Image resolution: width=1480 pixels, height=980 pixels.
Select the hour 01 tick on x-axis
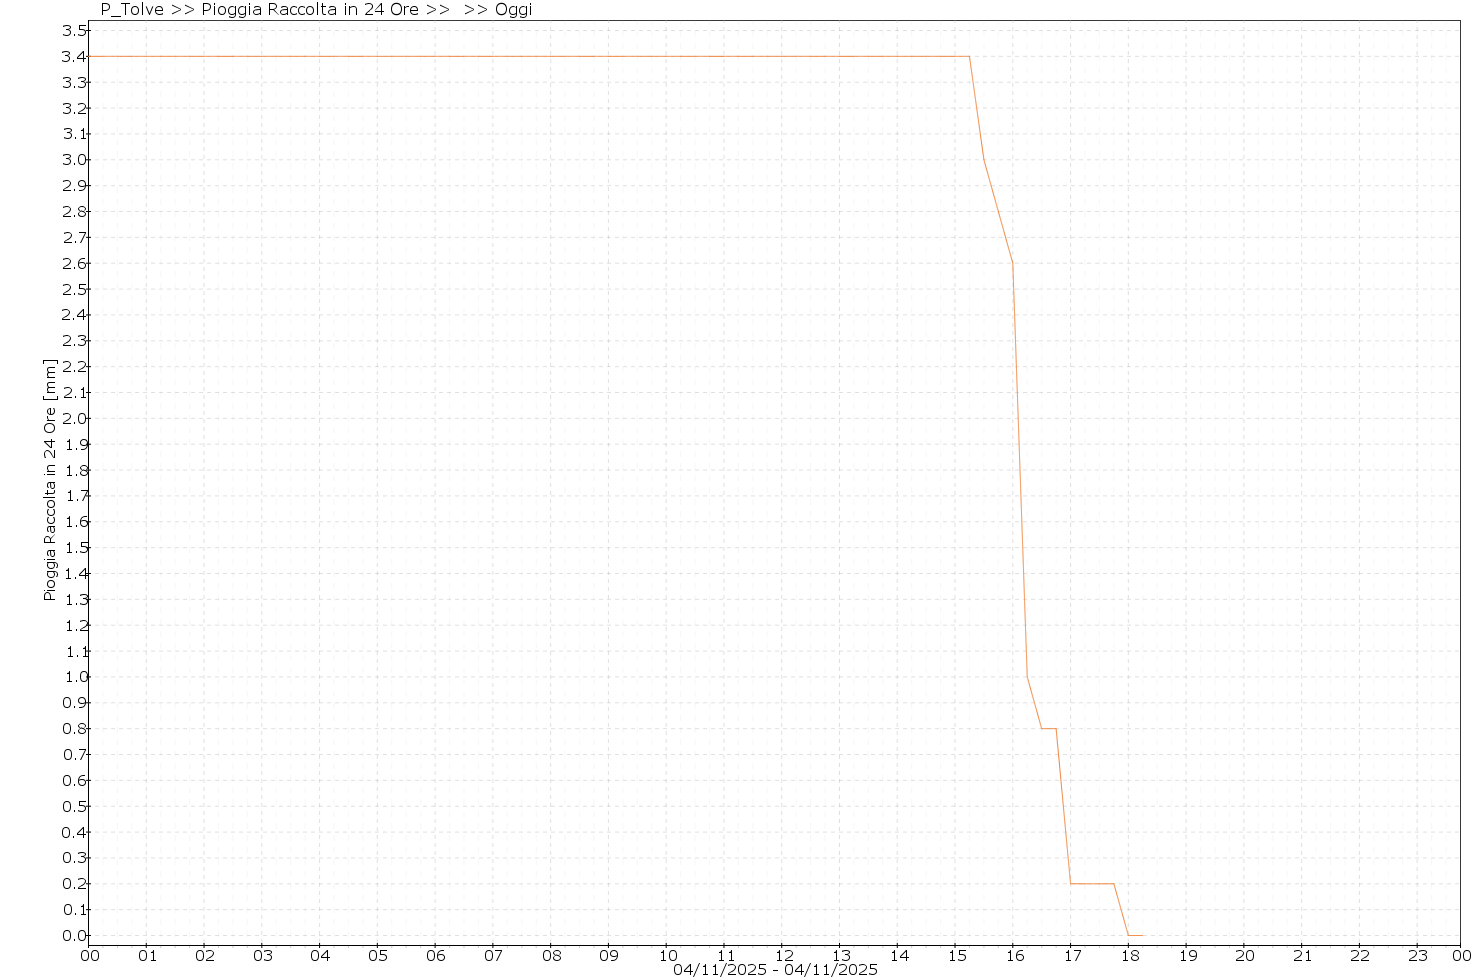[x=146, y=955]
